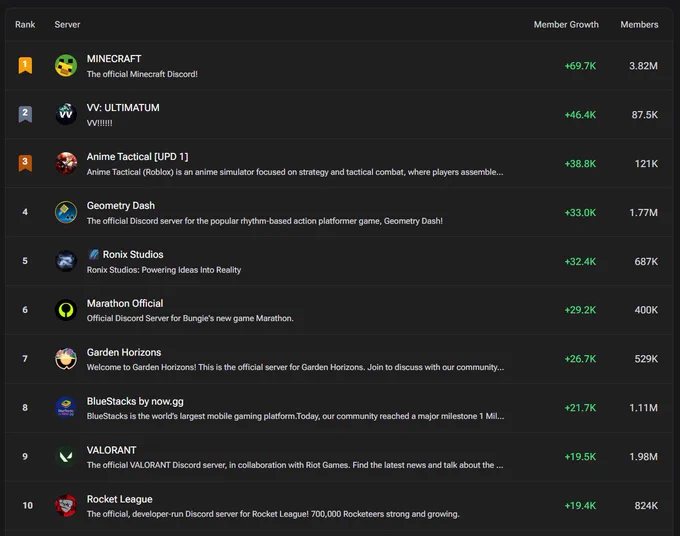Select the gold rank 1 badge
The image size is (680, 536).
tap(25, 65)
